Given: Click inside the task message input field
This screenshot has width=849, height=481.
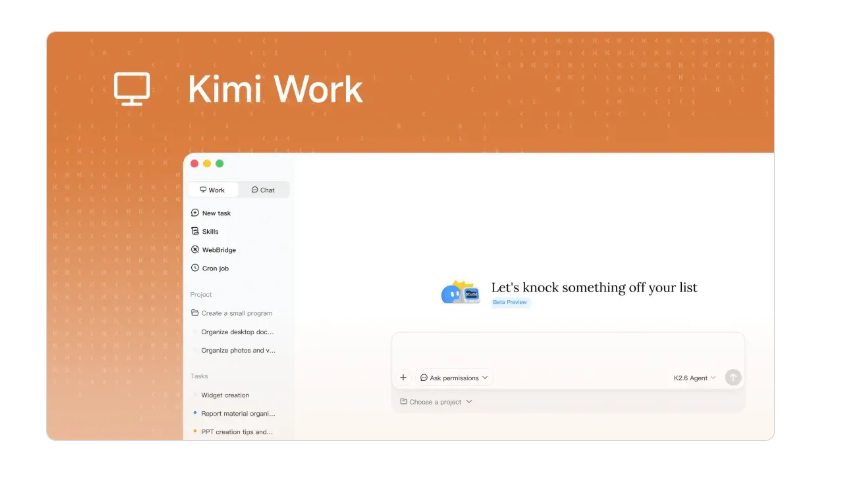Looking at the screenshot, I should click(568, 350).
